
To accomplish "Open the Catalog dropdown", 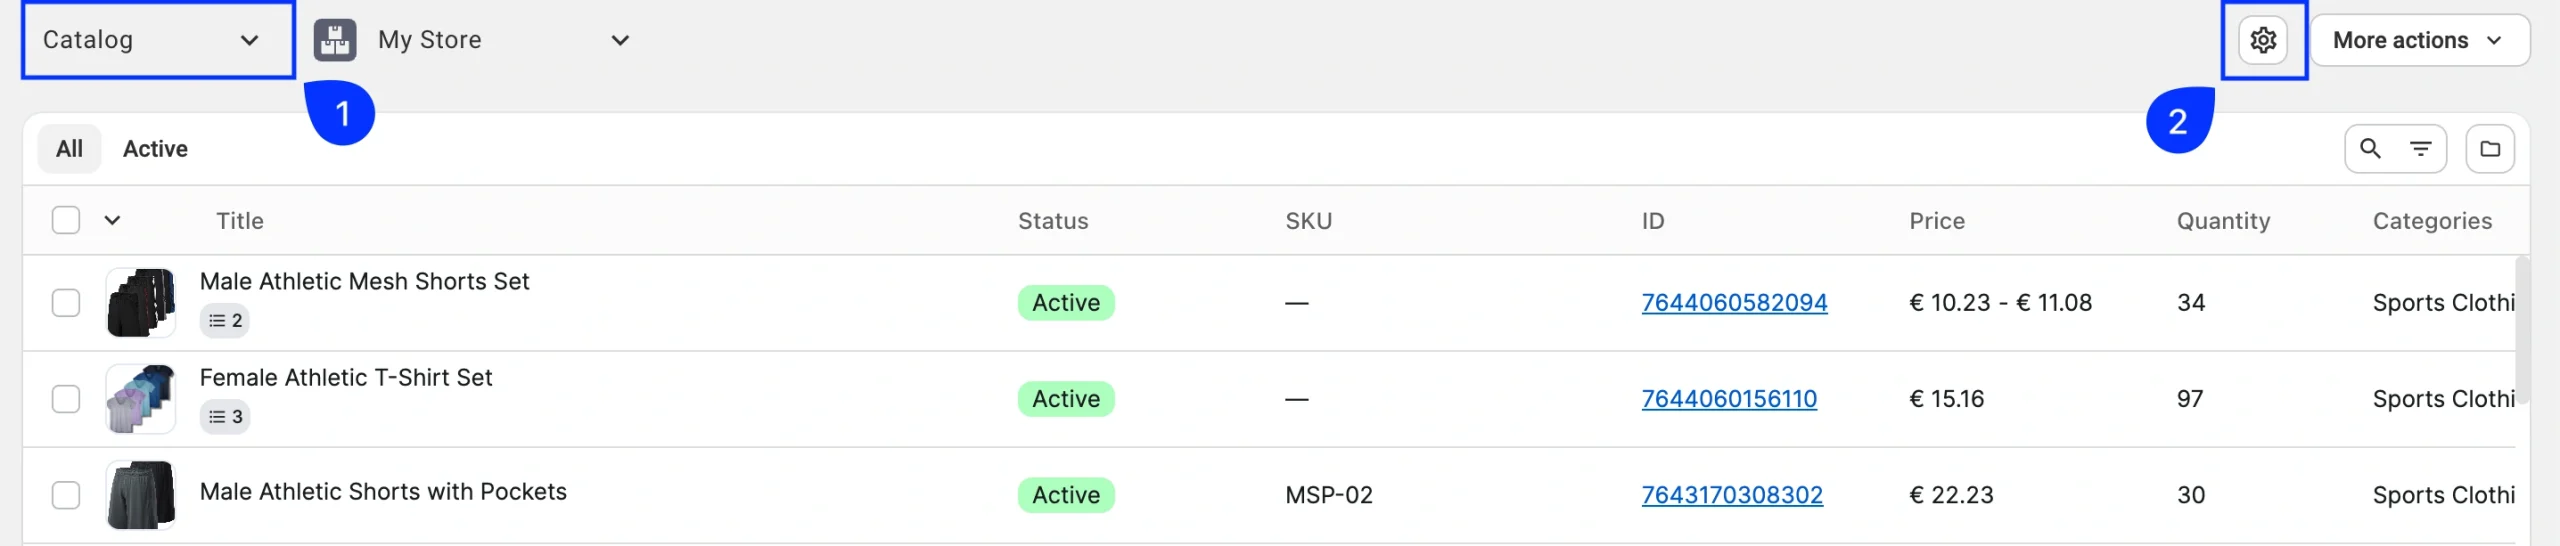I will (x=157, y=40).
